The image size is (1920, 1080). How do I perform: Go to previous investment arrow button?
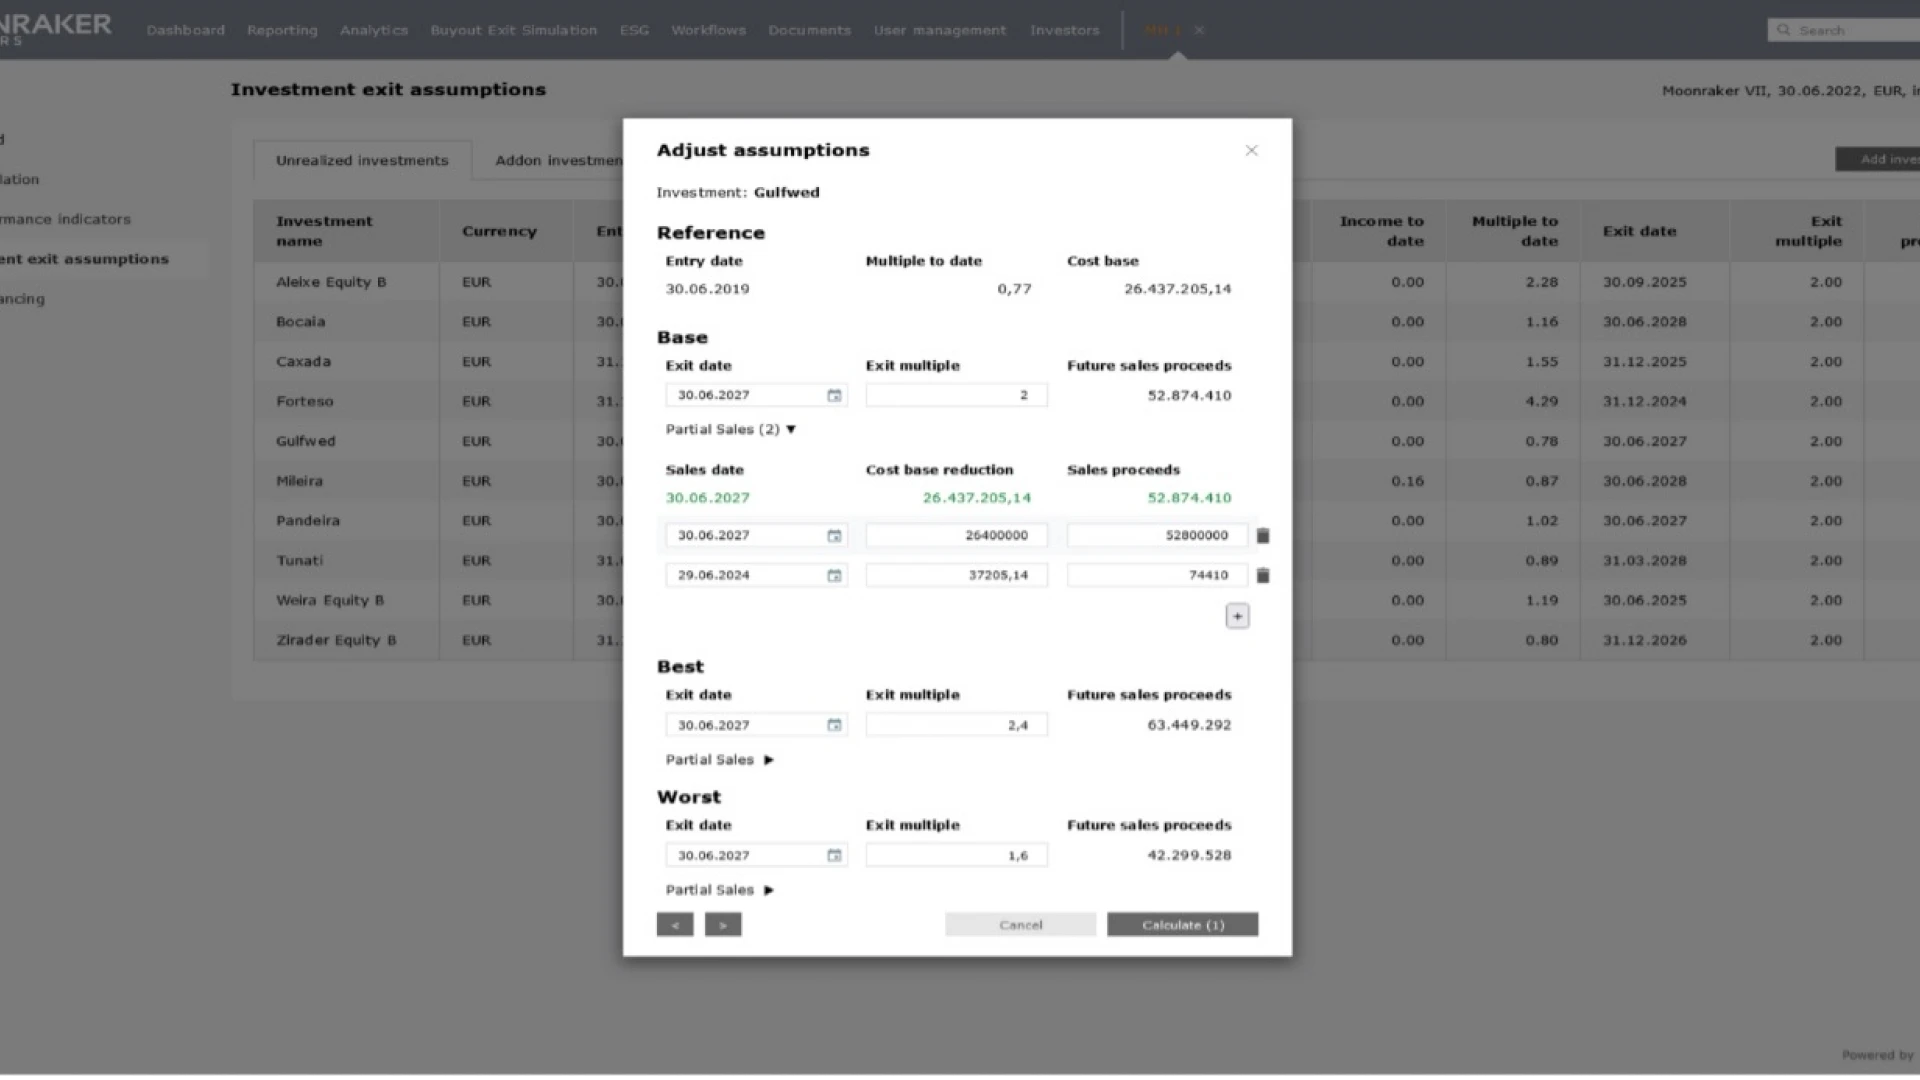pos(675,925)
